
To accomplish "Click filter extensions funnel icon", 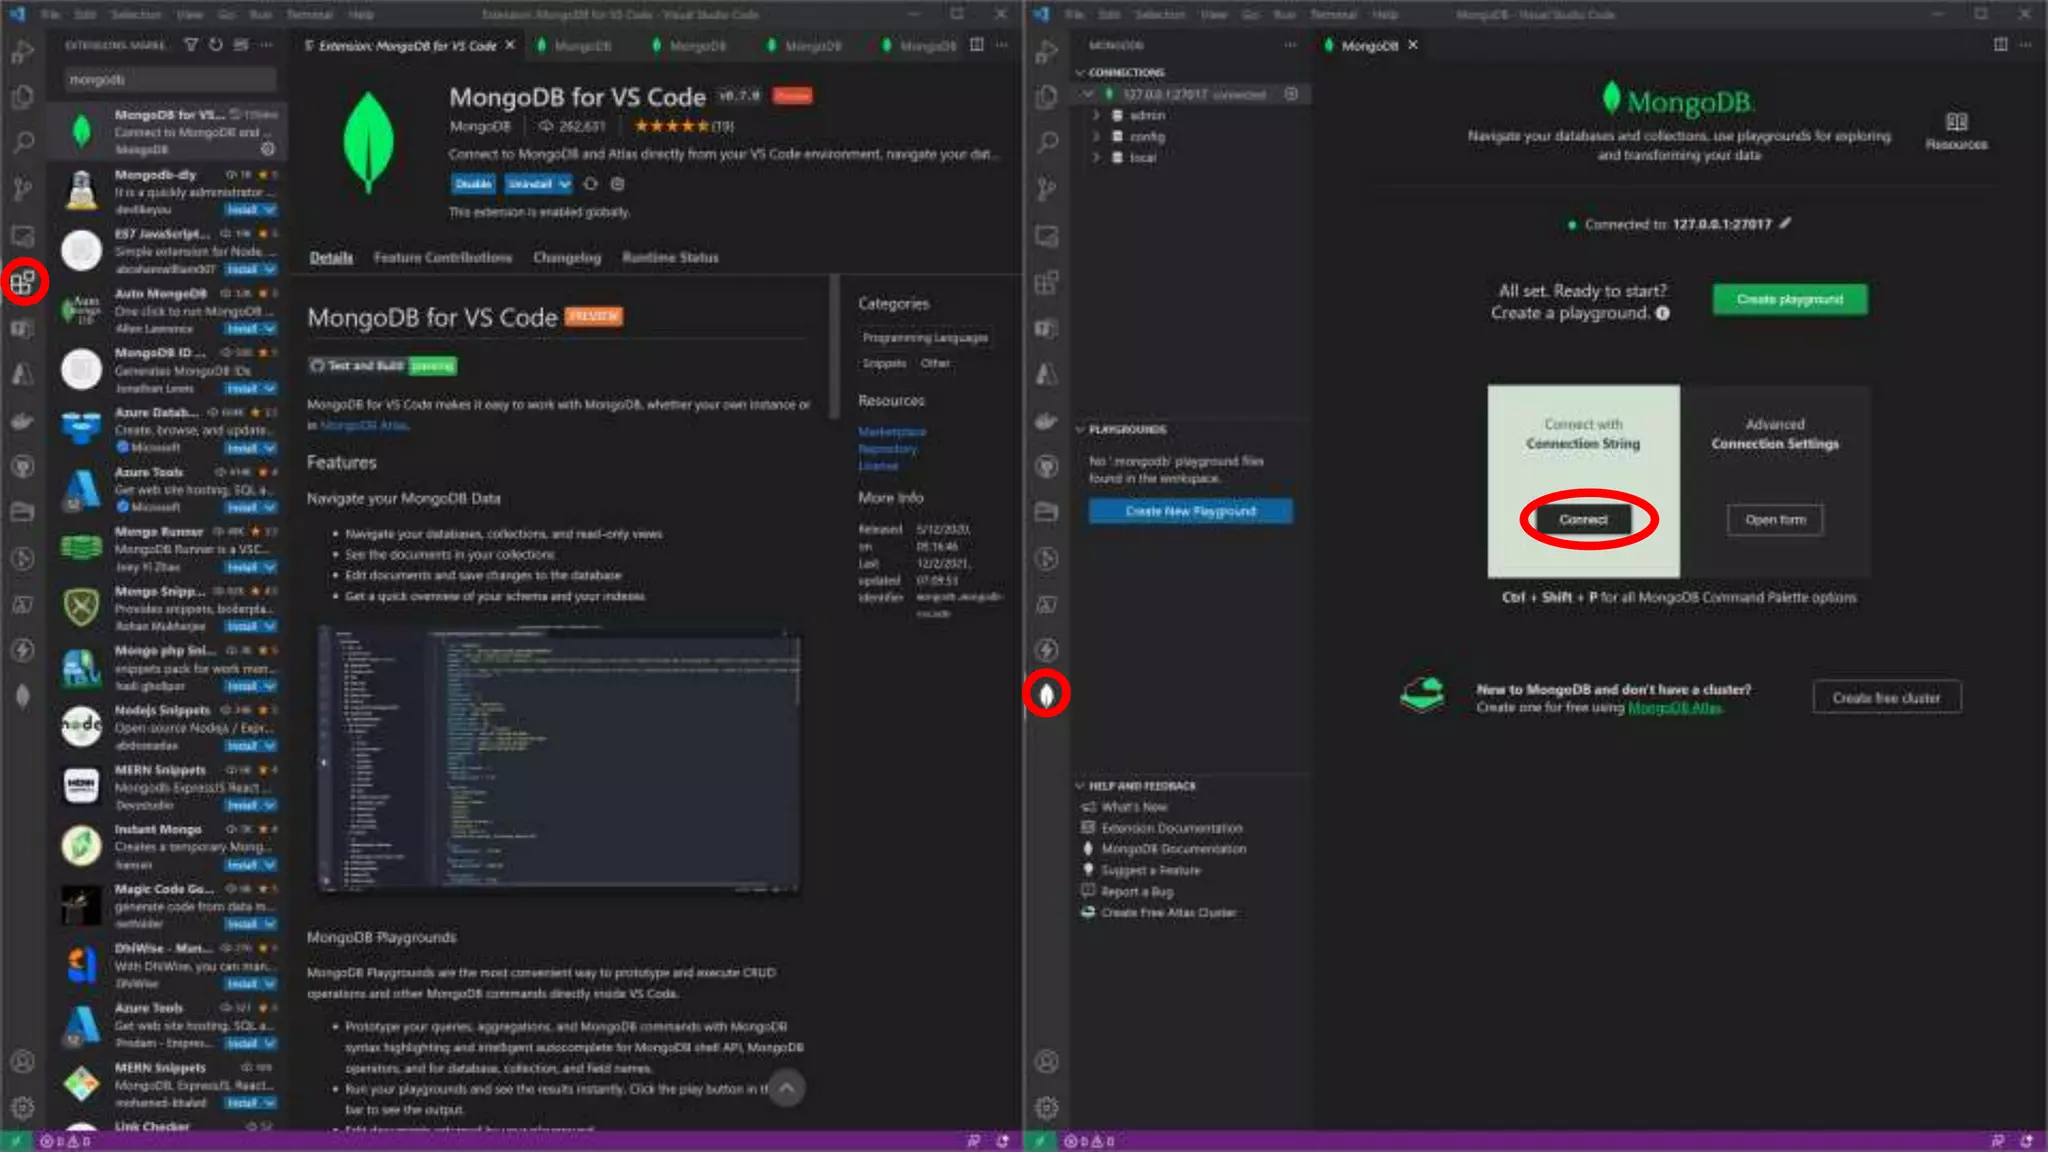I will tap(191, 45).
